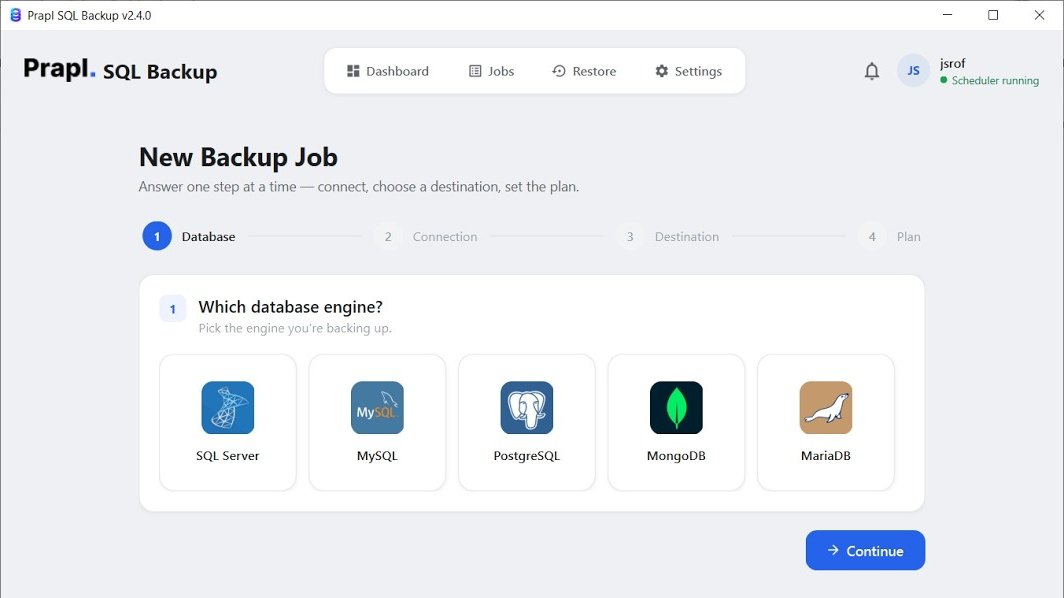Jump to step 4 Plan
This screenshot has width=1064, height=598.
[890, 236]
